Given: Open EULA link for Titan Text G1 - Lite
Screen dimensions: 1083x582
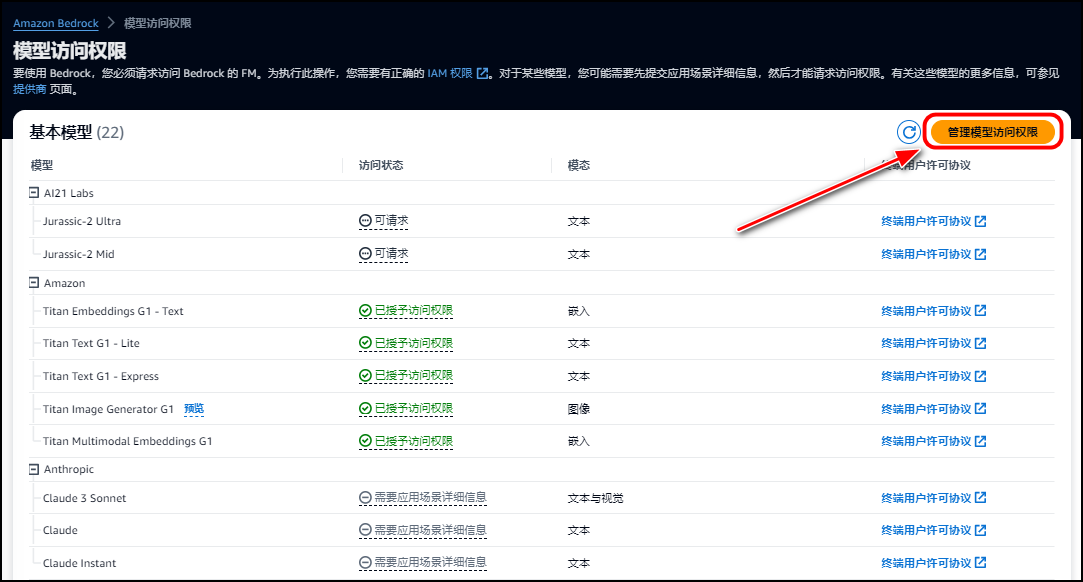Looking at the screenshot, I should pyautogui.click(x=934, y=343).
